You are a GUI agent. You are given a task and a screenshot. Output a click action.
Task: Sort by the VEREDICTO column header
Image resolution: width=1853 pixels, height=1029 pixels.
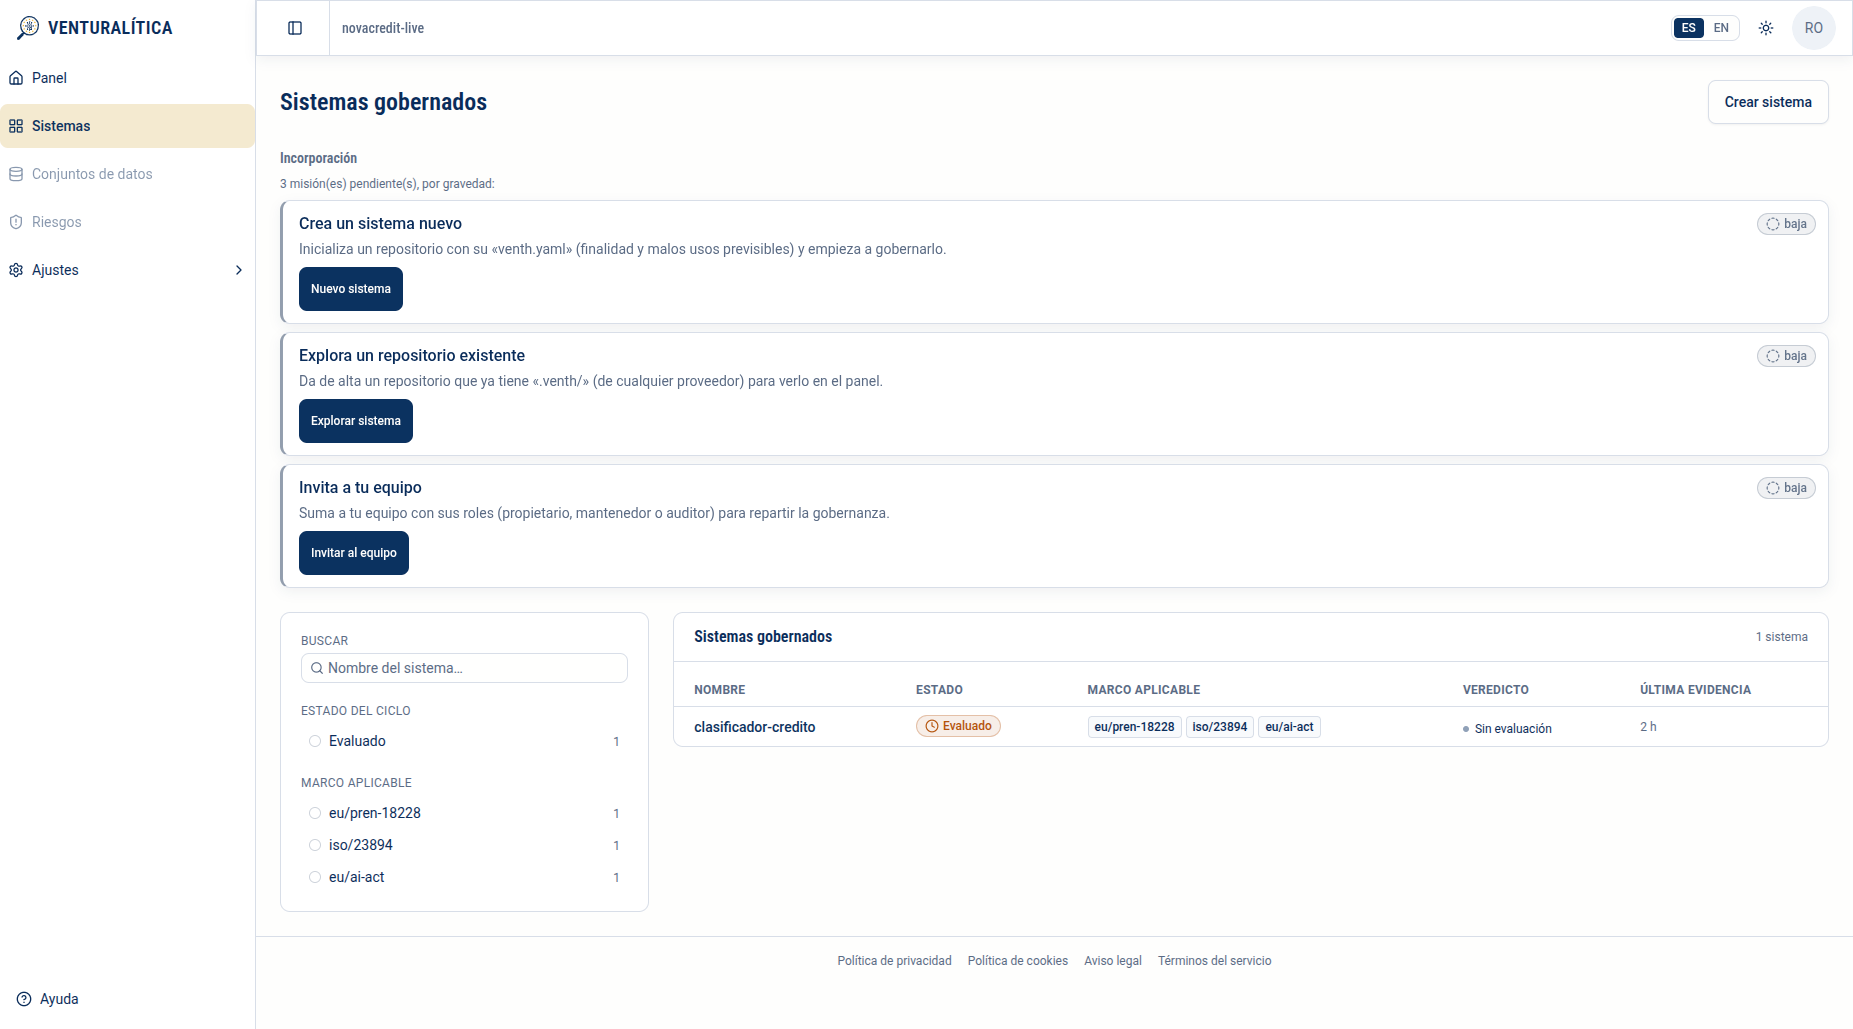click(x=1496, y=690)
